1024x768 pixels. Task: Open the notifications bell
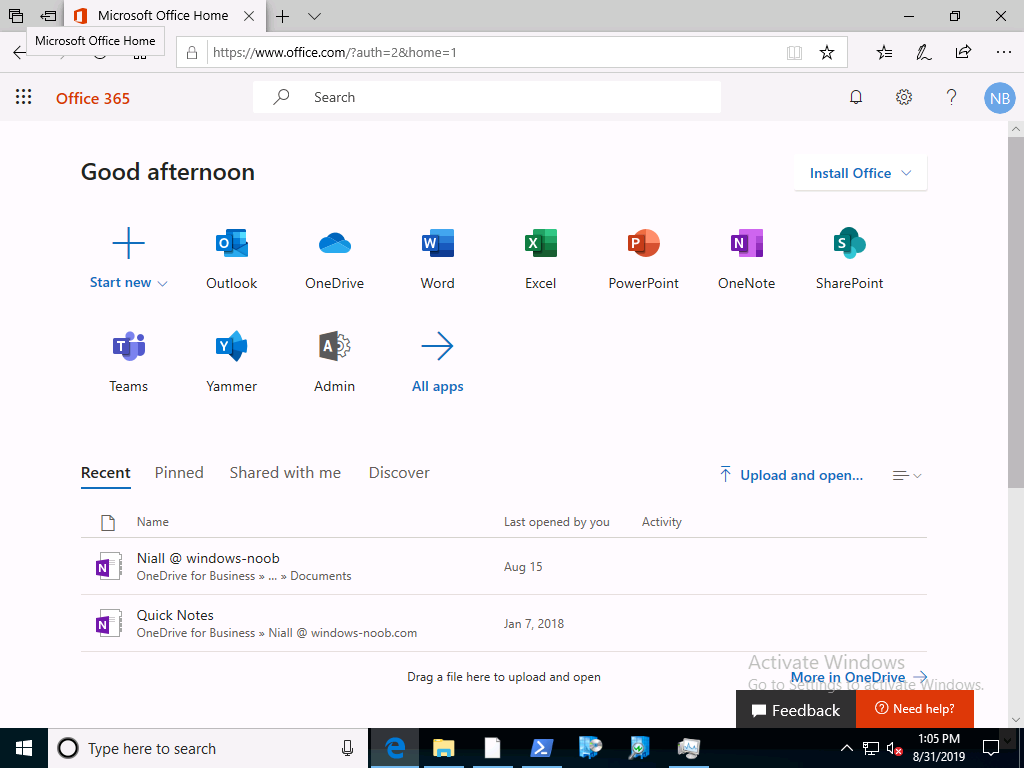click(856, 97)
